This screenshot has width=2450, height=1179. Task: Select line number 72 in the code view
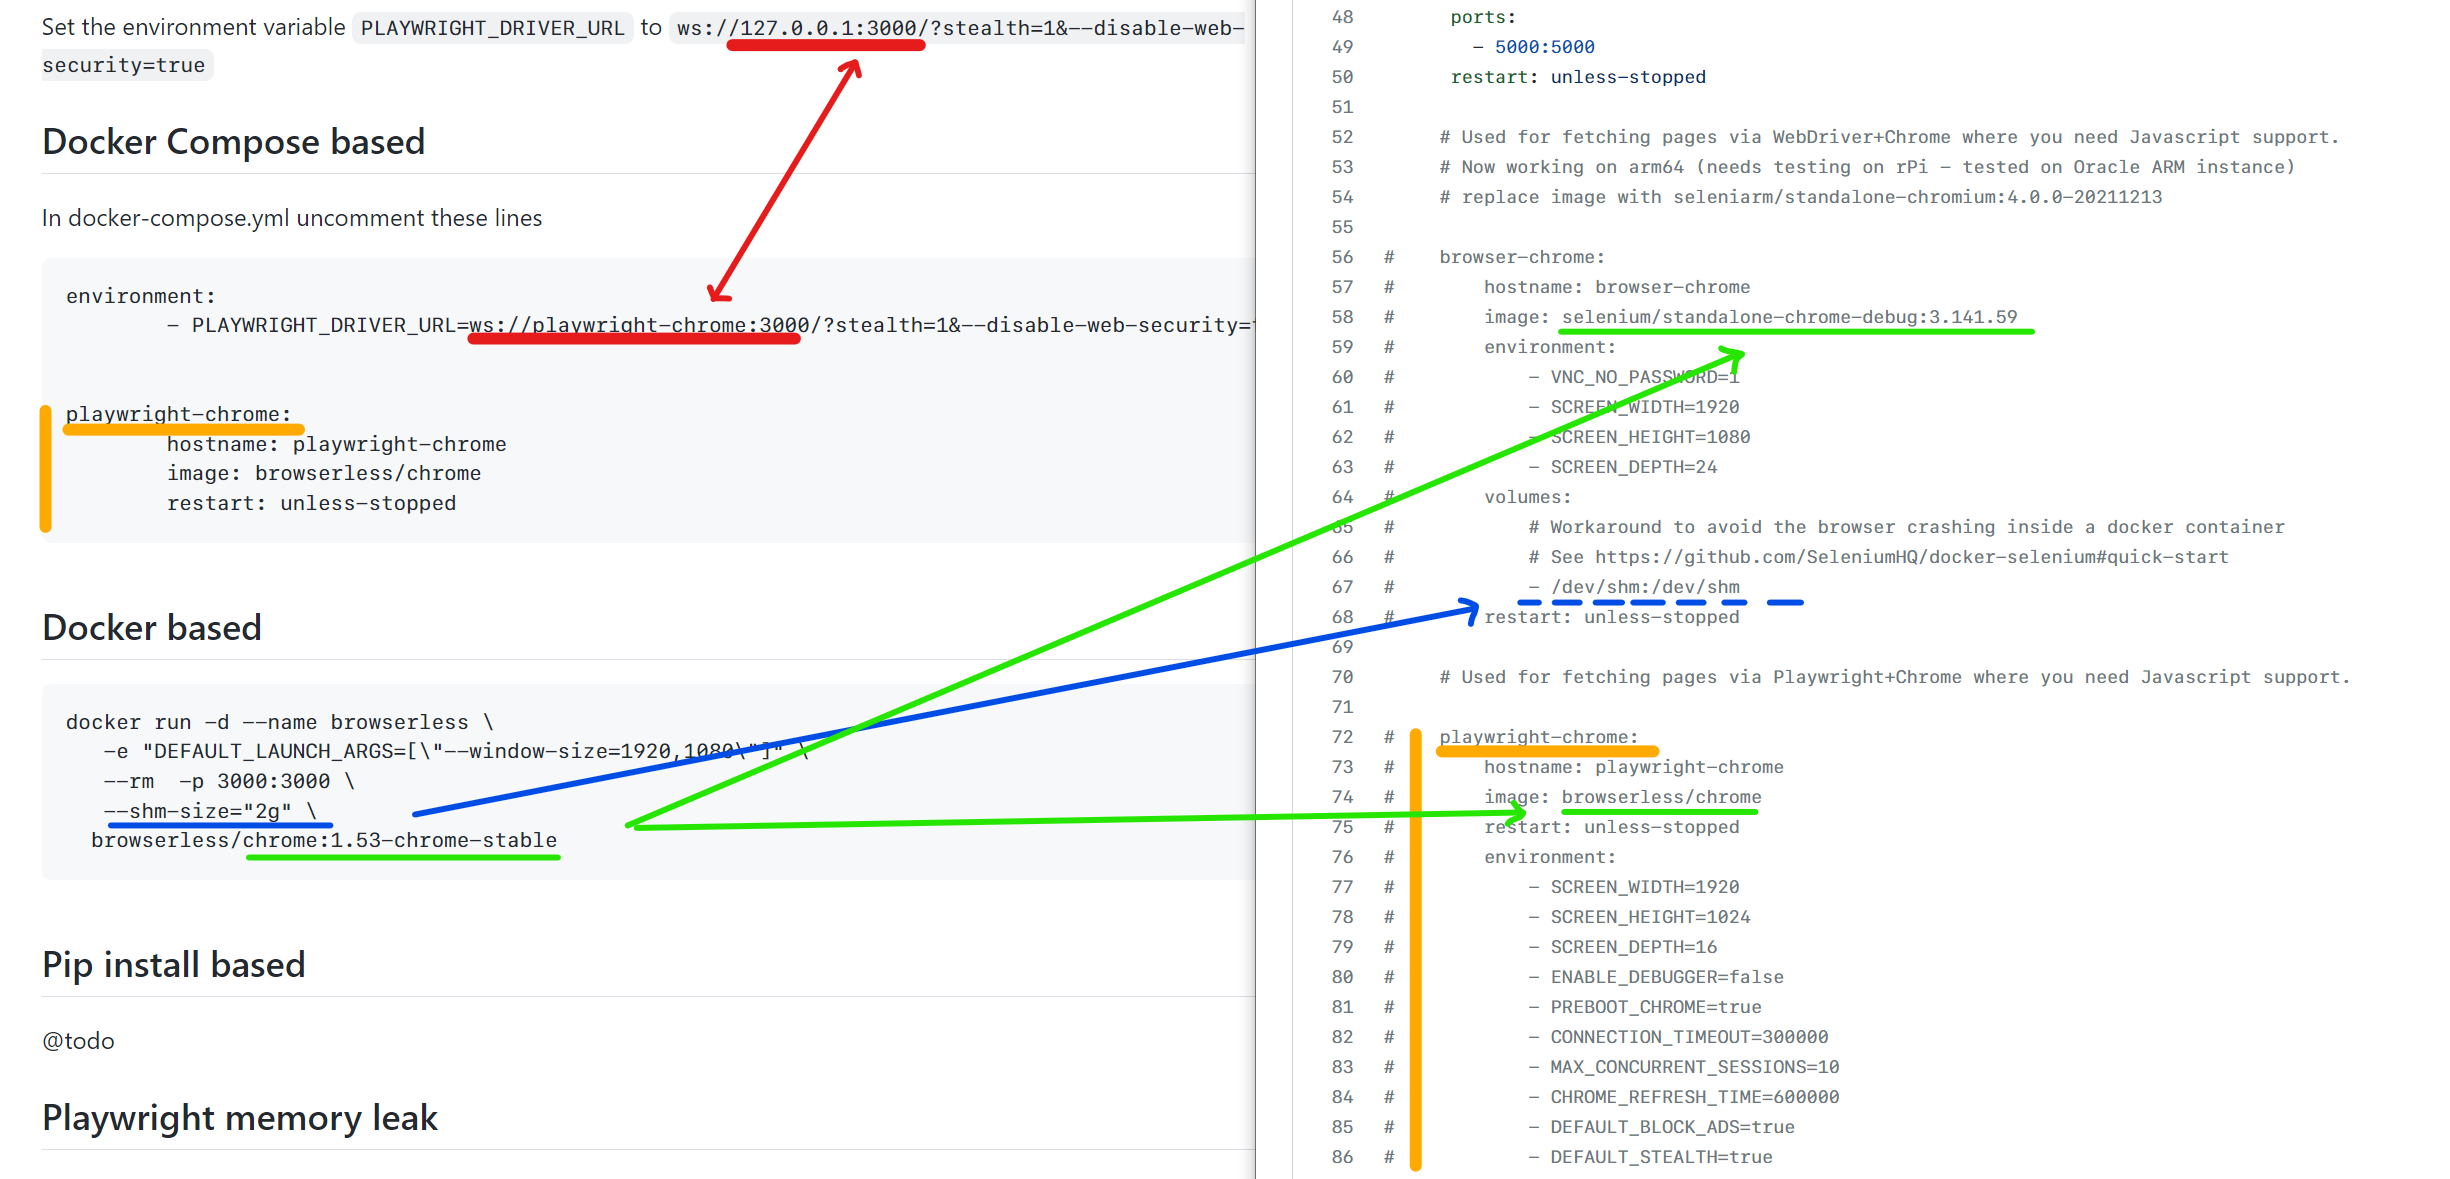1342,737
